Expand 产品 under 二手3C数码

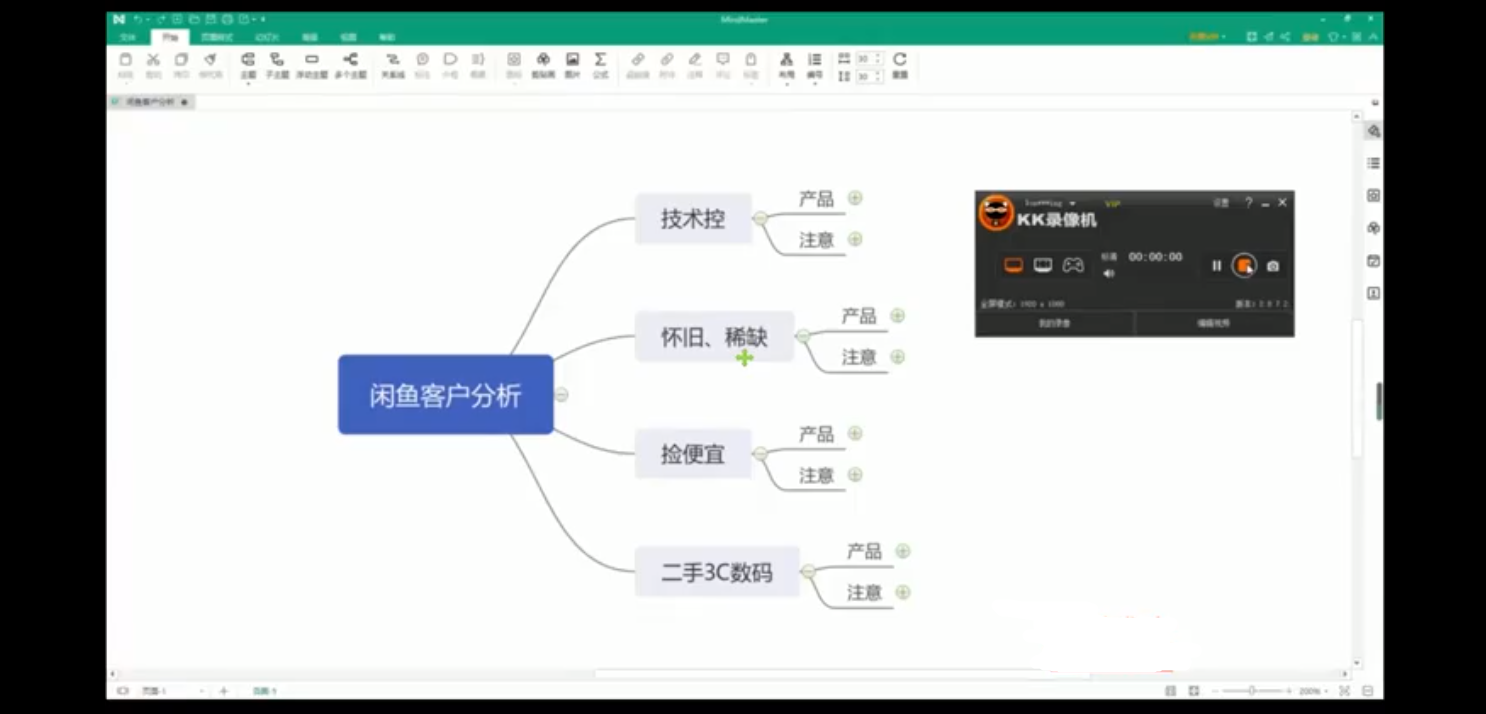click(x=903, y=551)
